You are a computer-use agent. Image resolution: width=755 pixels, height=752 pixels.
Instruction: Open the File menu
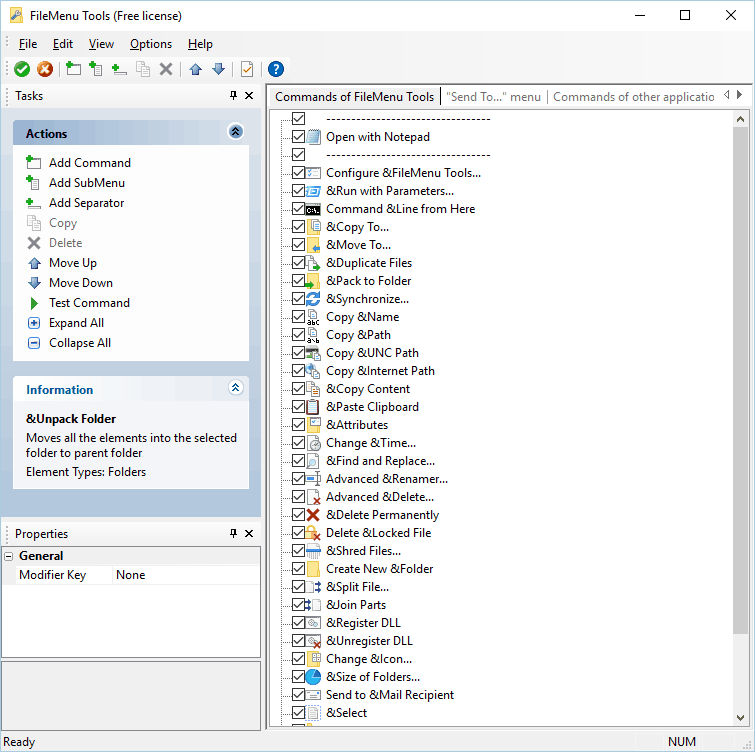(x=27, y=44)
